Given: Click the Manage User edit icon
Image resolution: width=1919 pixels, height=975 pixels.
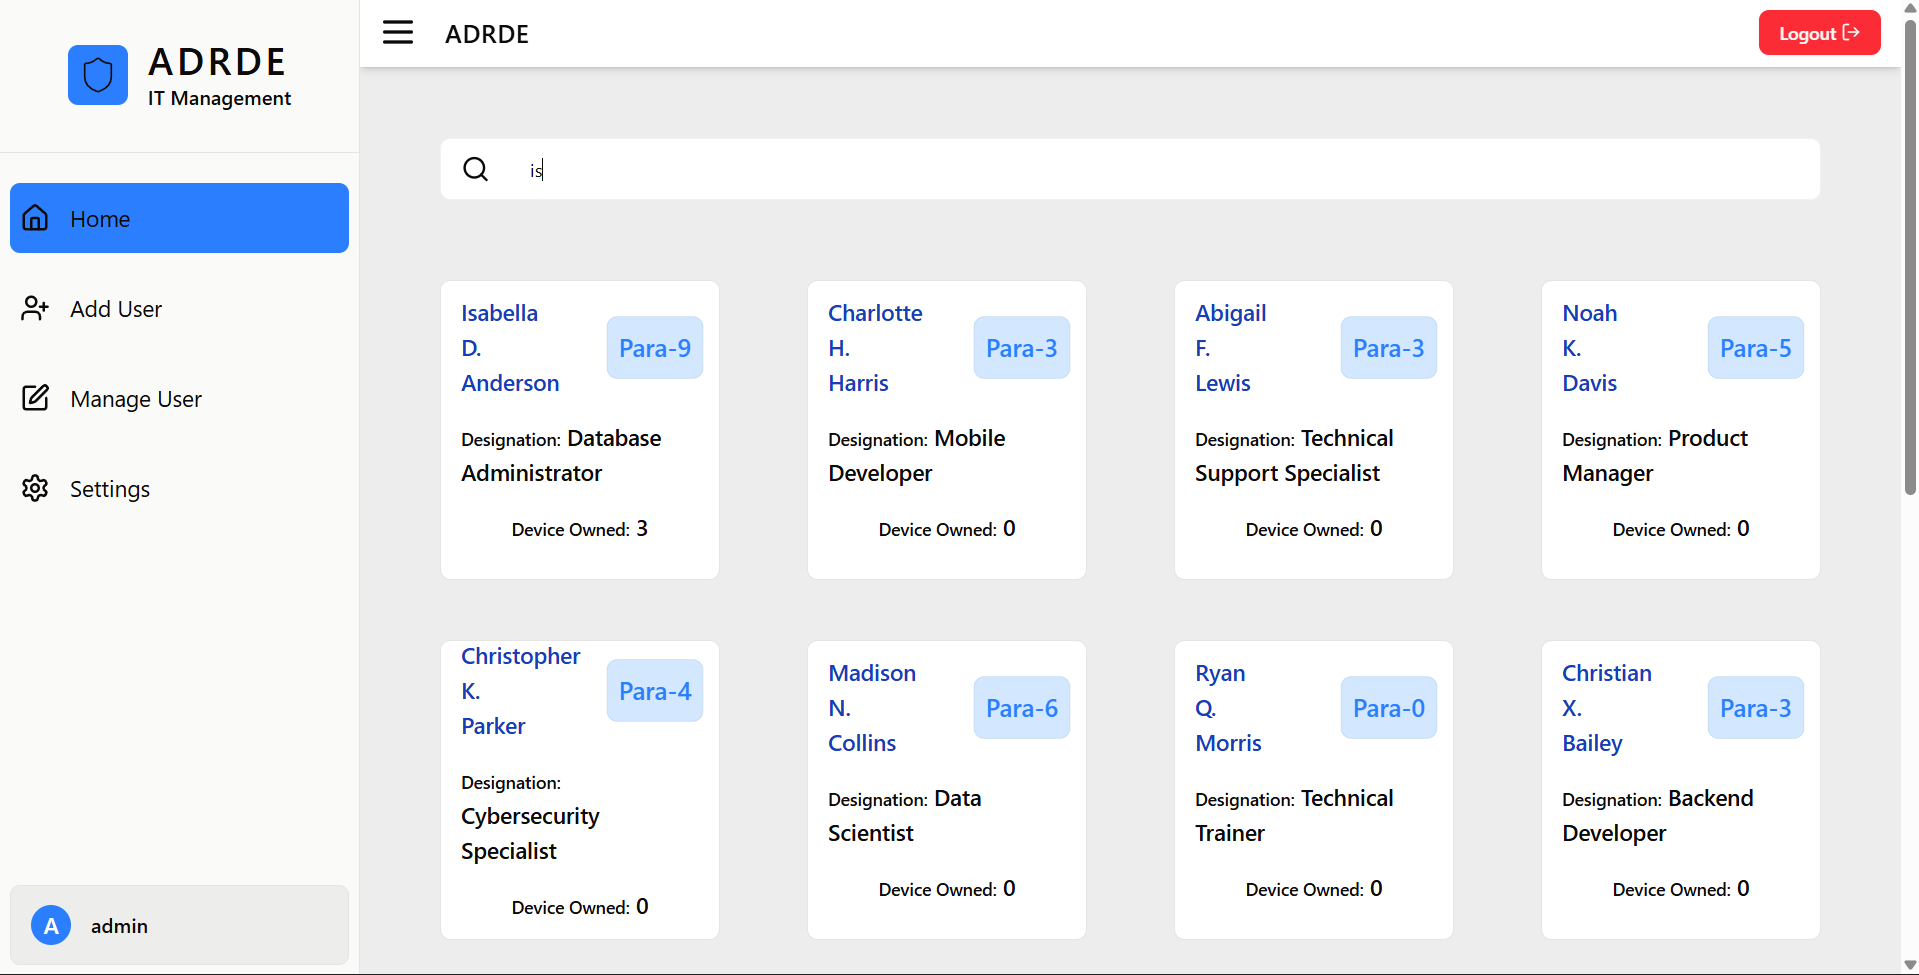Looking at the screenshot, I should [36, 398].
